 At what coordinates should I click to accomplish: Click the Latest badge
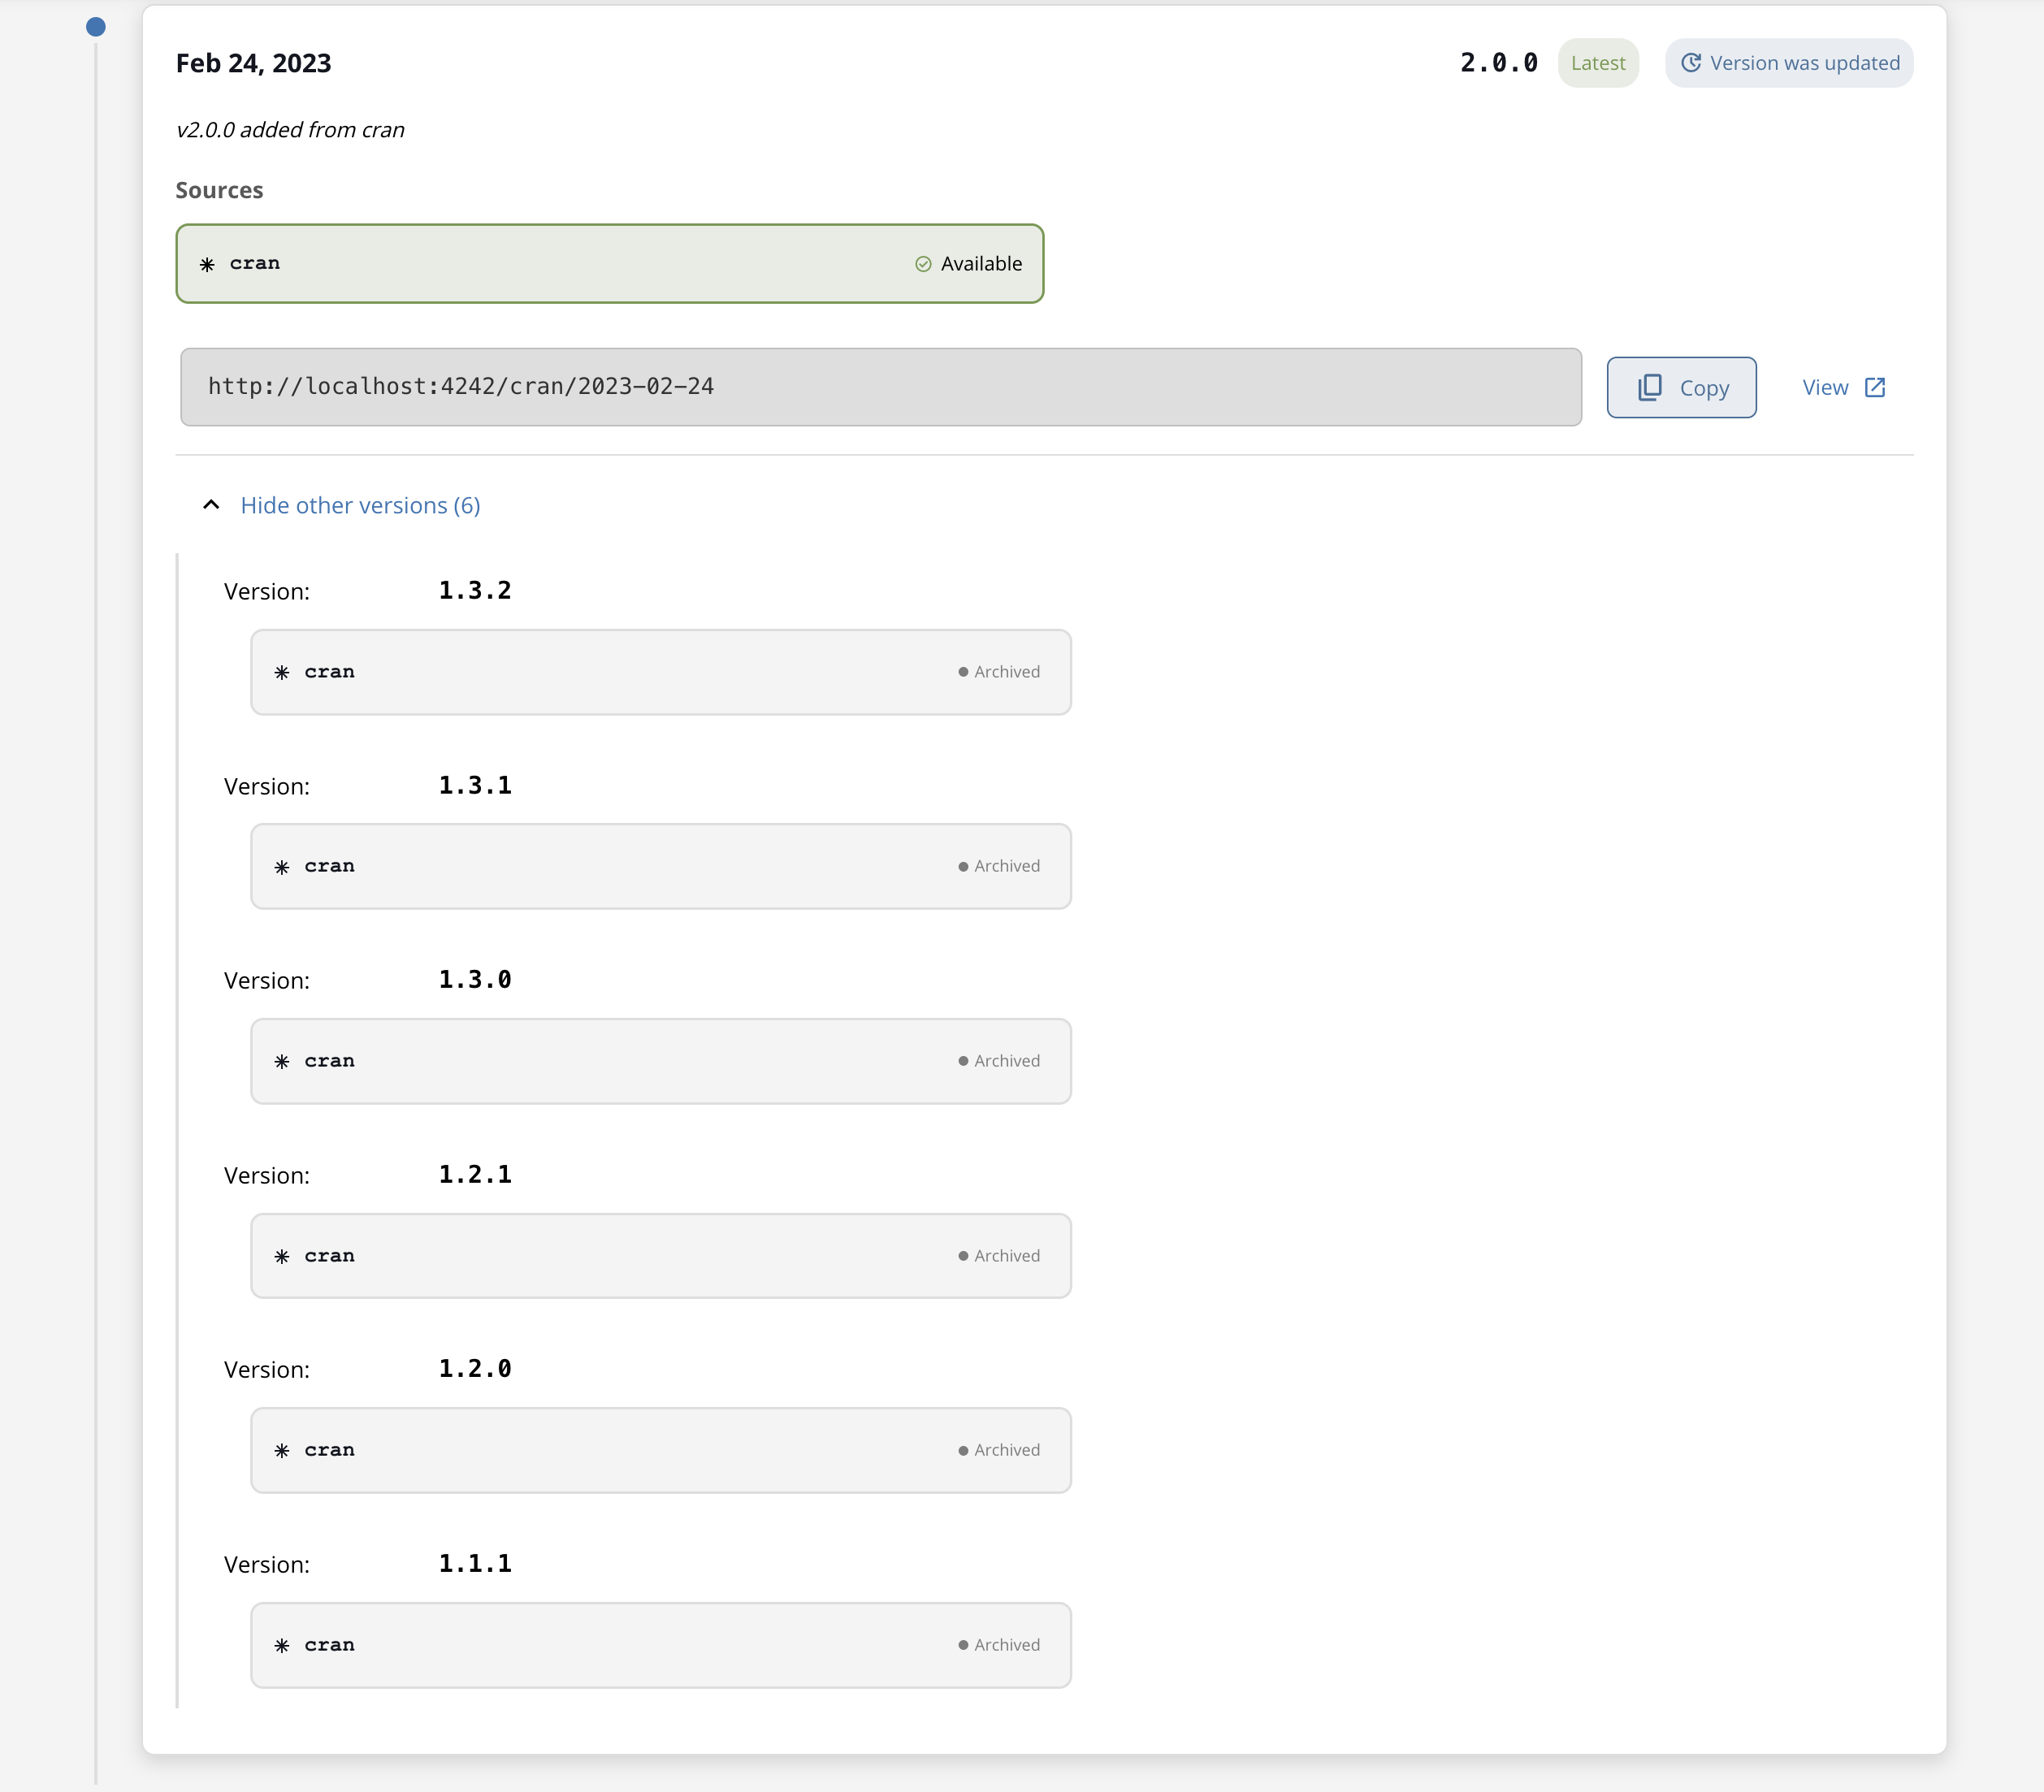[x=1598, y=63]
